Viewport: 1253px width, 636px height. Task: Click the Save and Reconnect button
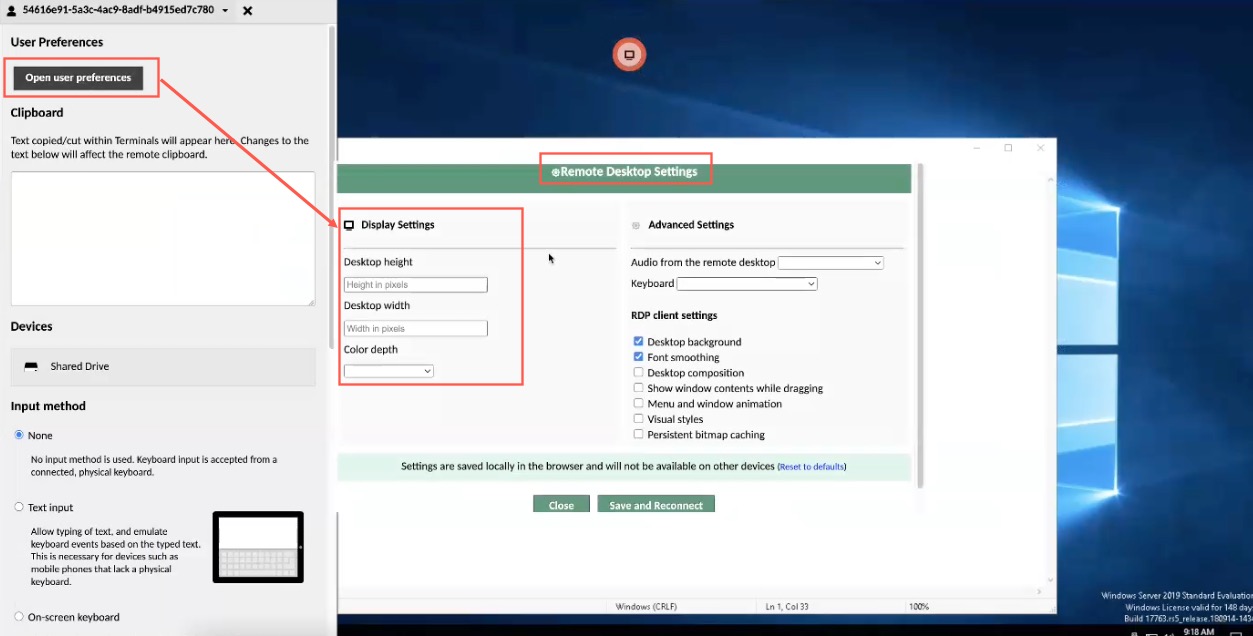656,505
